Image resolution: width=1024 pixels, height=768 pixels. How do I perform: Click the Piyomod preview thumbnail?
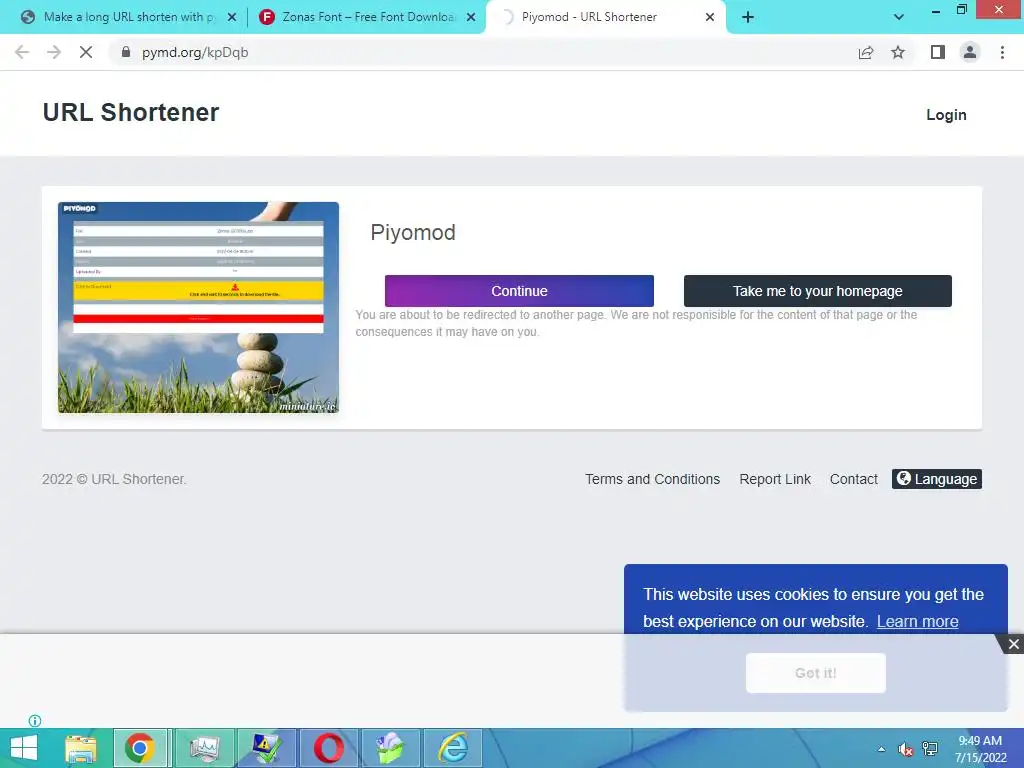(199, 307)
